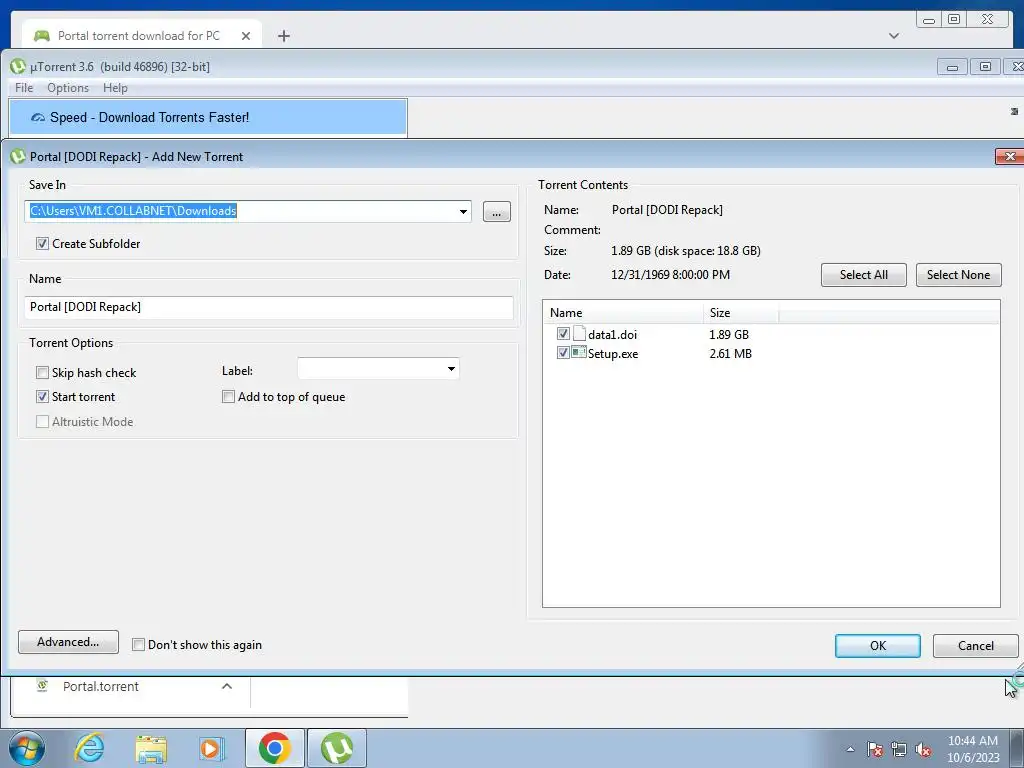Screen dimensions: 1024x768
Task: Click the uTorrent logo in main title bar
Action: pyautogui.click(x=18, y=66)
